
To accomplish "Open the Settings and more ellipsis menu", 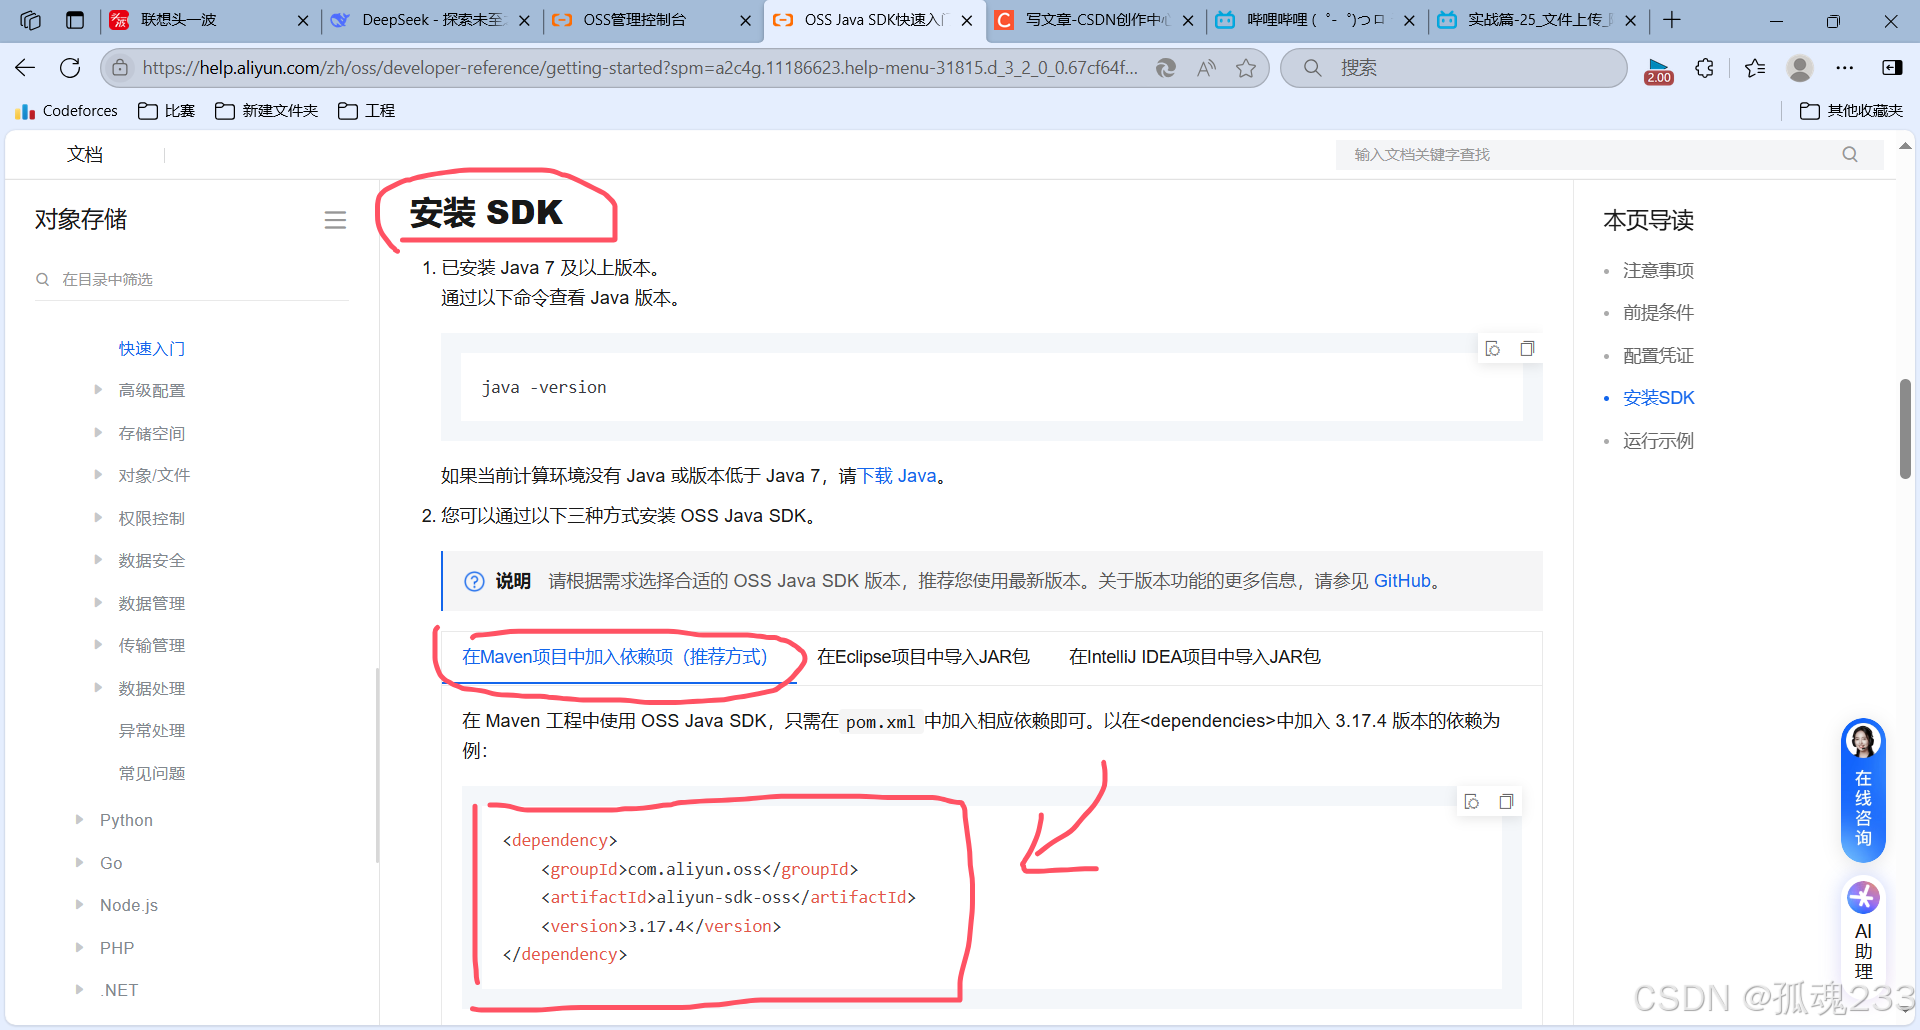I will [1845, 68].
